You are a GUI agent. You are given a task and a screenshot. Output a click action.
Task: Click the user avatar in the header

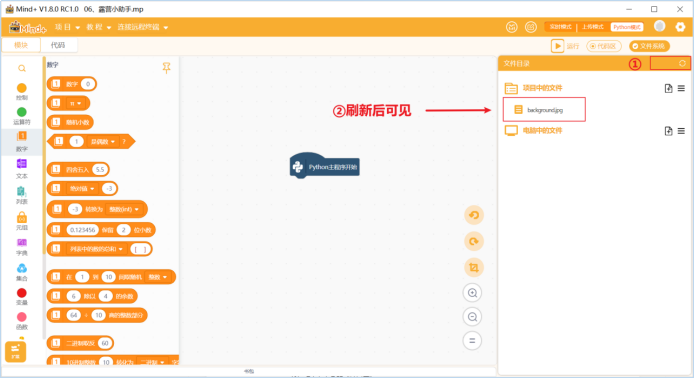coord(660,27)
